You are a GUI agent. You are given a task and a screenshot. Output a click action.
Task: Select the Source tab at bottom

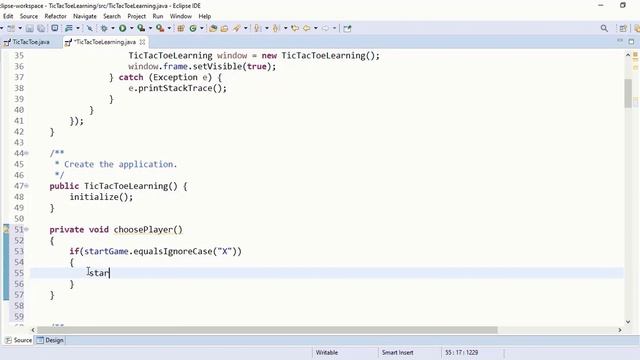18,340
